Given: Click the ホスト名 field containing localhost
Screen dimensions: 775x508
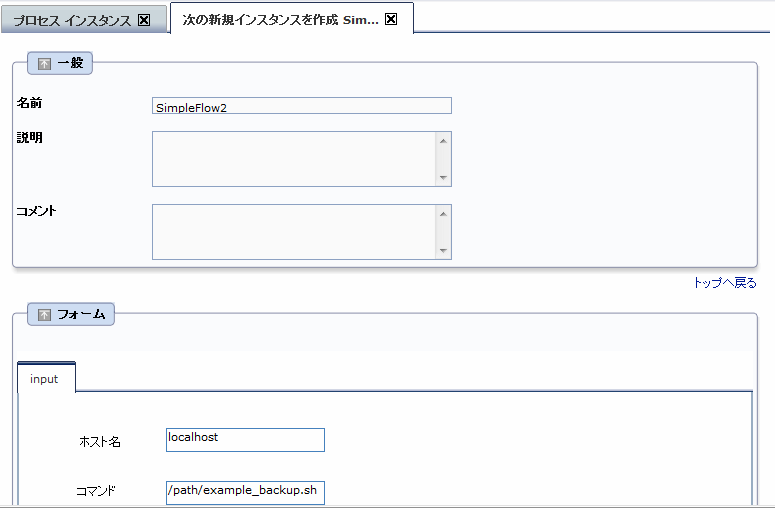Looking at the screenshot, I should (x=245, y=439).
